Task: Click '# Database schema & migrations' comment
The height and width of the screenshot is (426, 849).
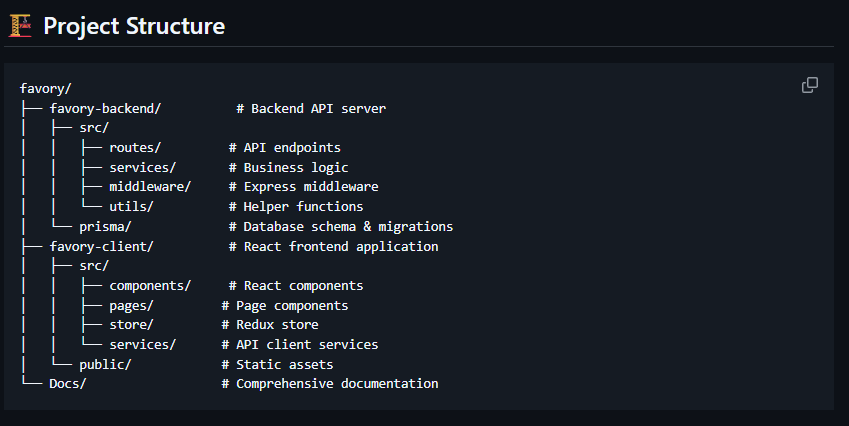Action: point(341,226)
